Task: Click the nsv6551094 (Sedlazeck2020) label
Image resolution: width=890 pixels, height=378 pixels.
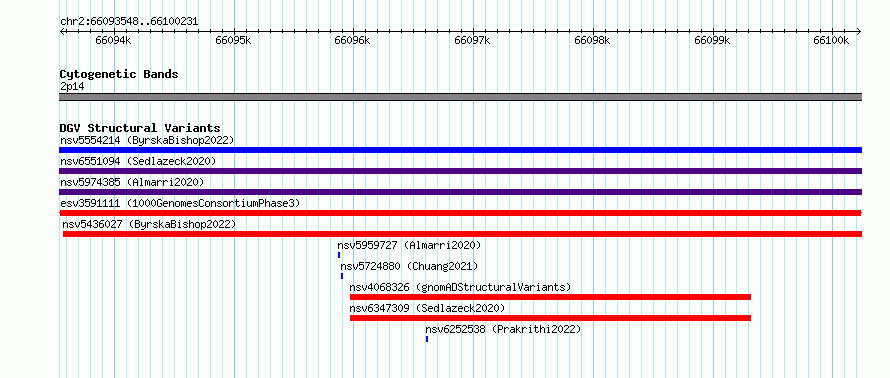Action: click(138, 161)
